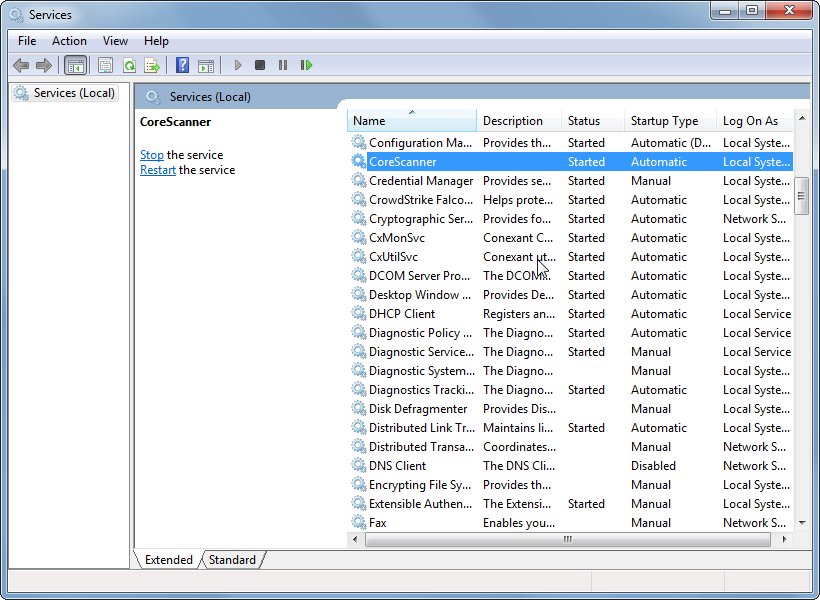
Task: Play the selected service with the start icon
Action: pyautogui.click(x=237, y=65)
